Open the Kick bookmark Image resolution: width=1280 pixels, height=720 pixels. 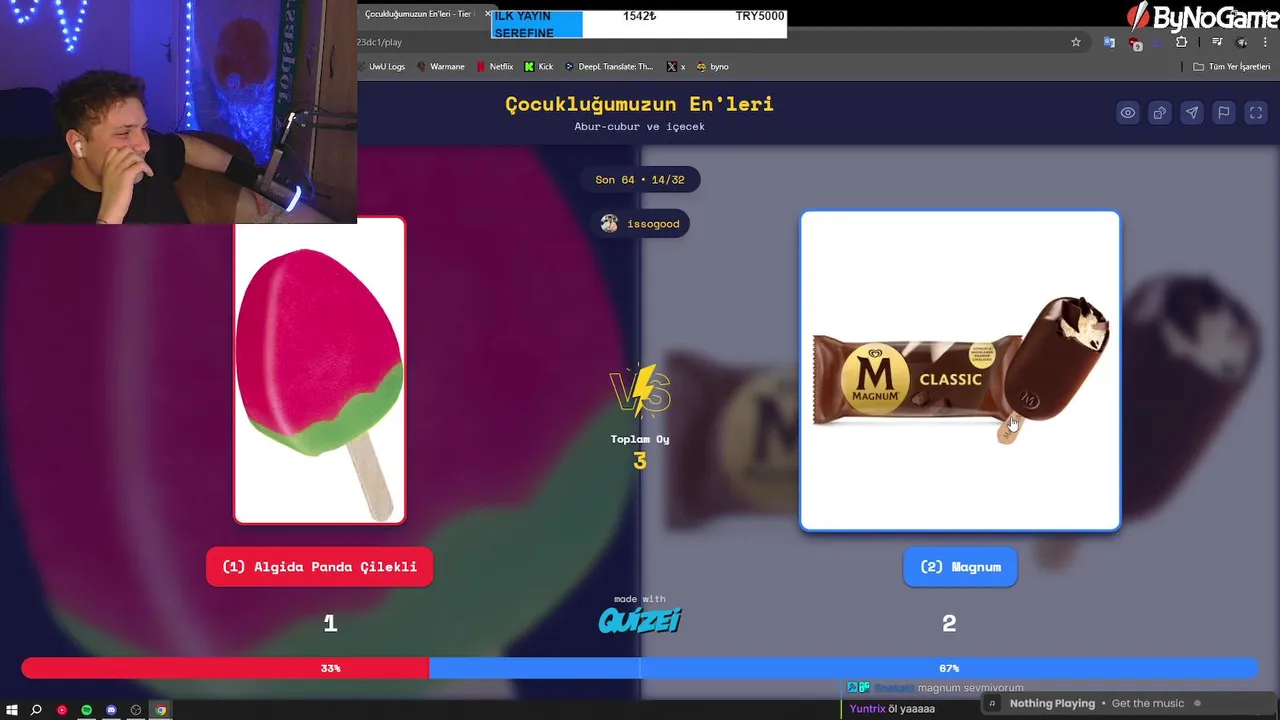[539, 67]
